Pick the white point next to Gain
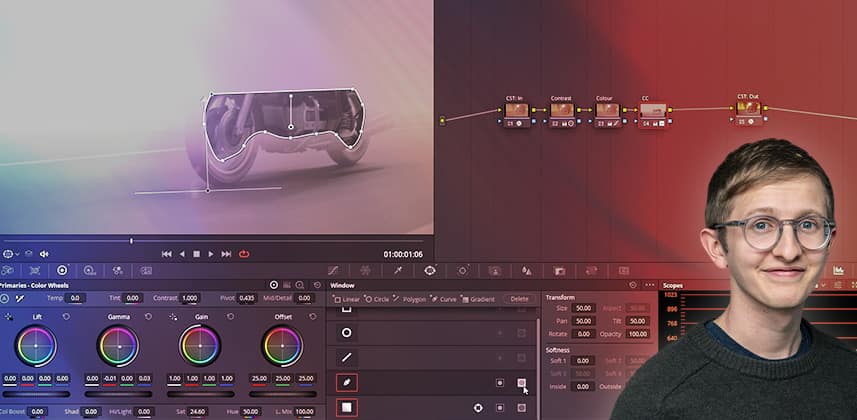Viewport: 857px width, 420px height. pyautogui.click(x=173, y=317)
